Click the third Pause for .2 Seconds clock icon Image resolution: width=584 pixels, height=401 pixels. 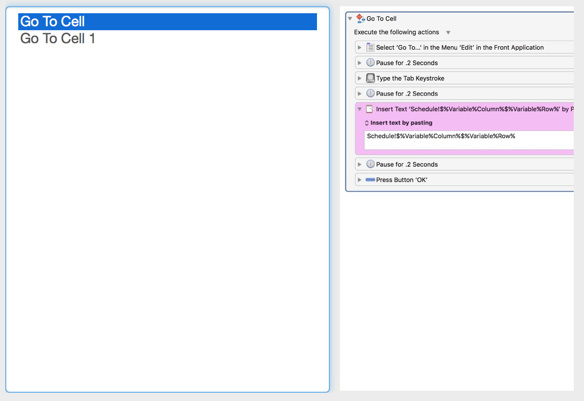[x=370, y=164]
